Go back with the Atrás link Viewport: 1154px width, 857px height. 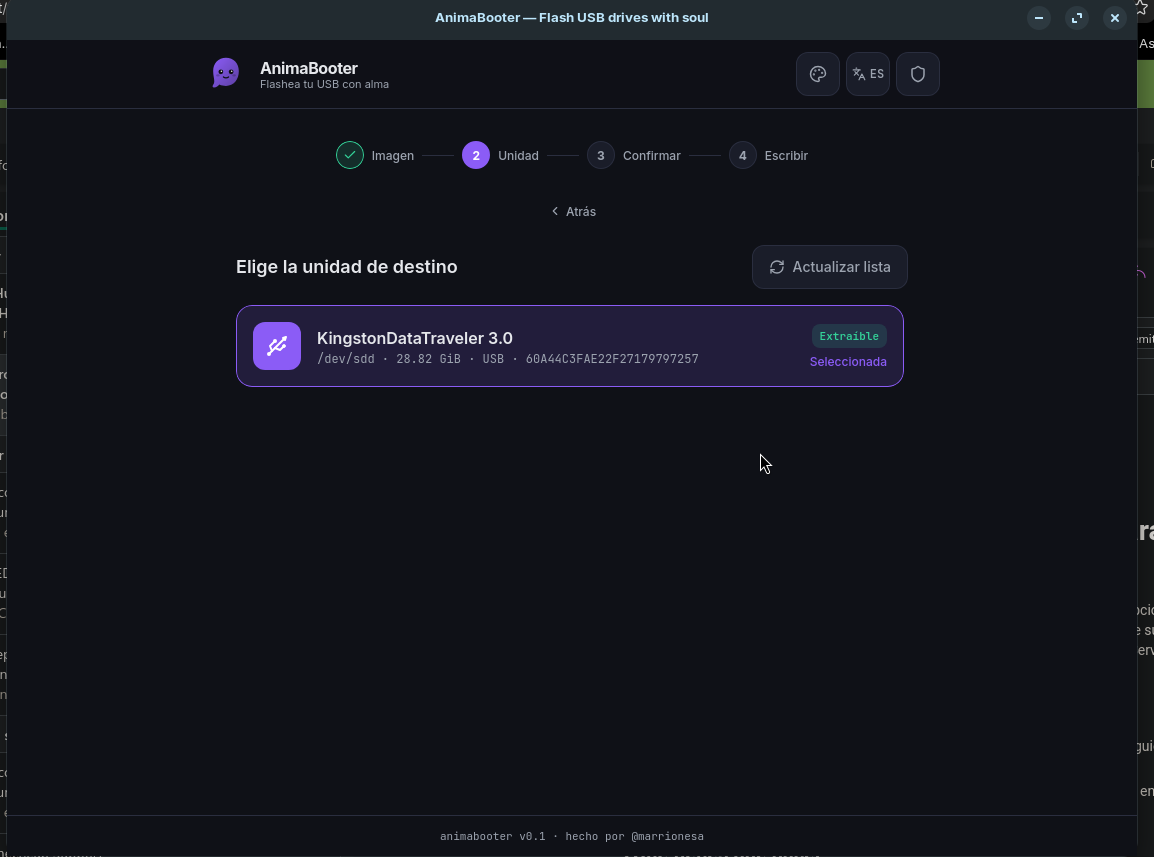click(x=573, y=211)
